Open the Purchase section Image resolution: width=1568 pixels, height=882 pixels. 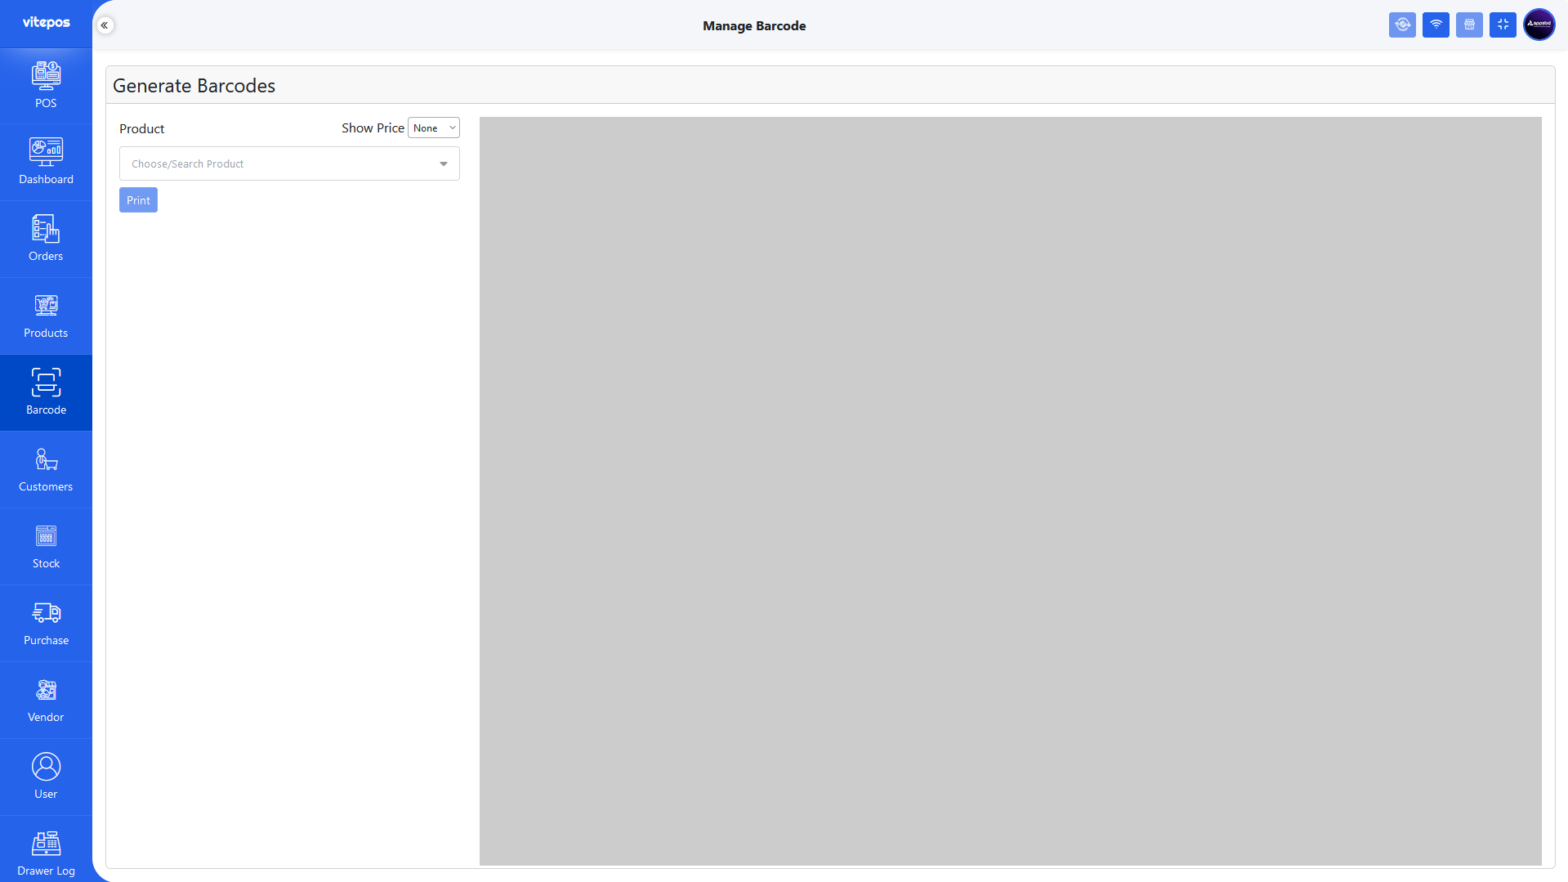(x=46, y=624)
